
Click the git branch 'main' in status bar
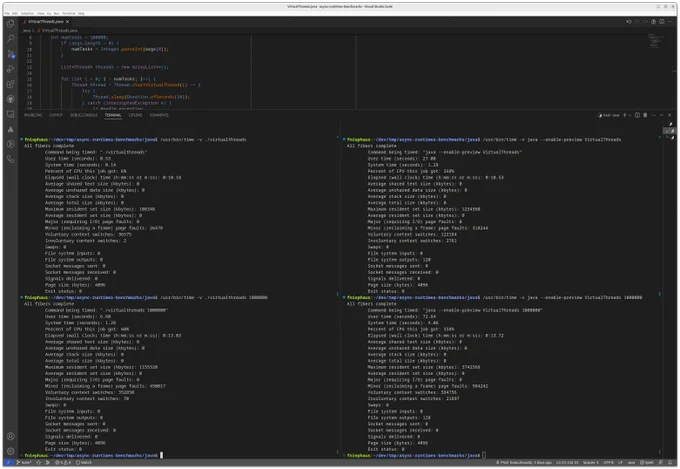(x=24, y=462)
